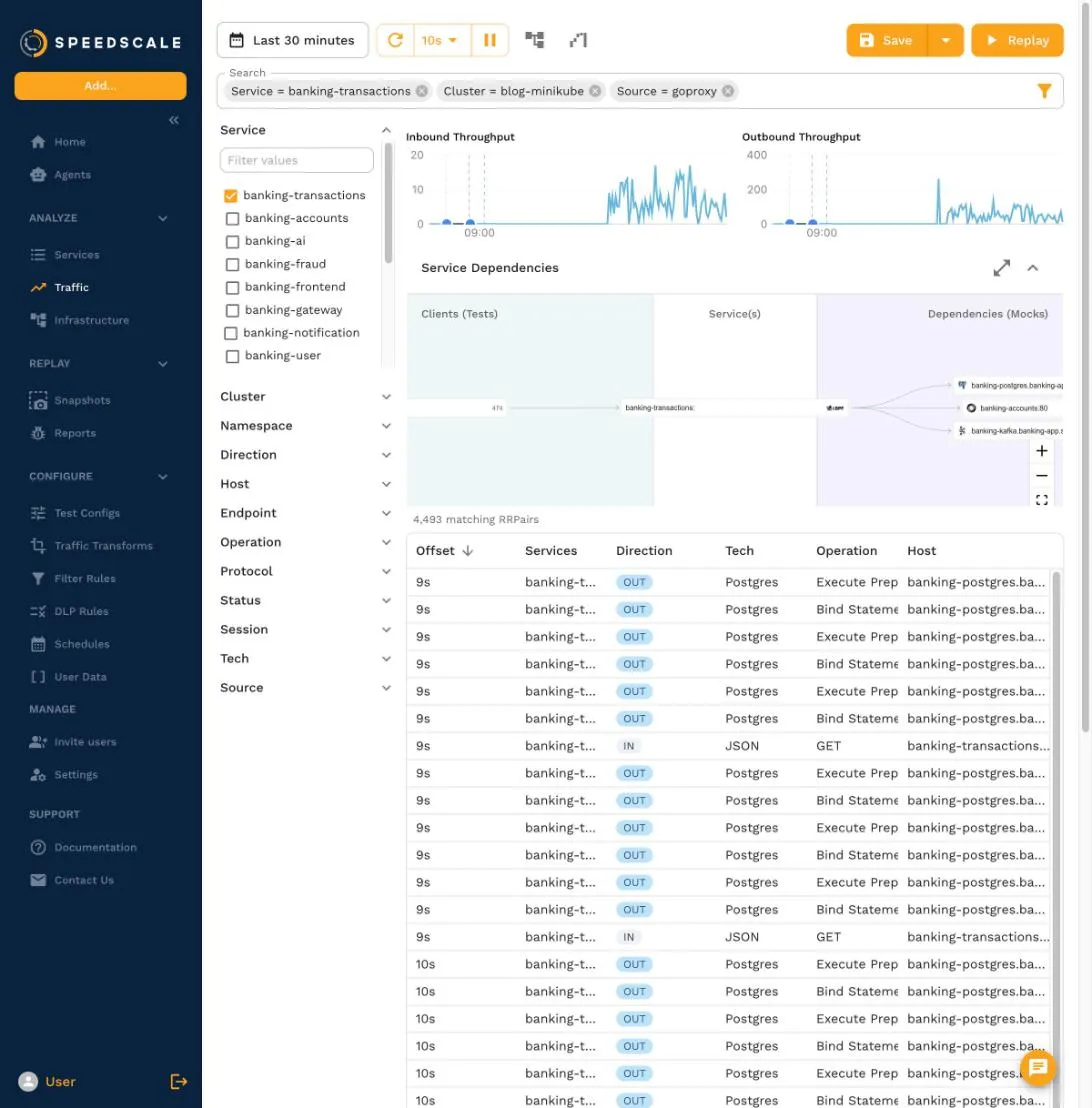
Task: Collapse the Service filter section
Action: tap(386, 130)
